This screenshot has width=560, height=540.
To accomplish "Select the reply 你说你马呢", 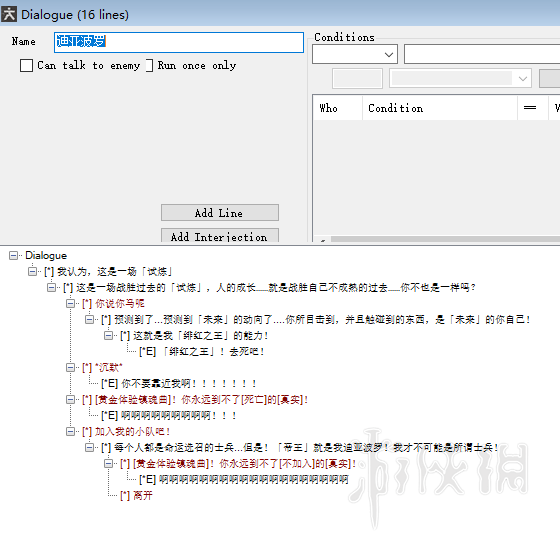I will pos(113,304).
